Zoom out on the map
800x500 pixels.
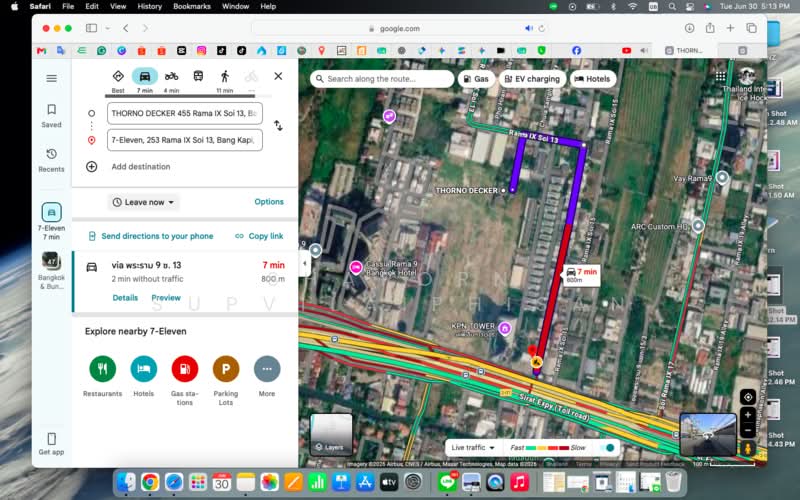(748, 430)
